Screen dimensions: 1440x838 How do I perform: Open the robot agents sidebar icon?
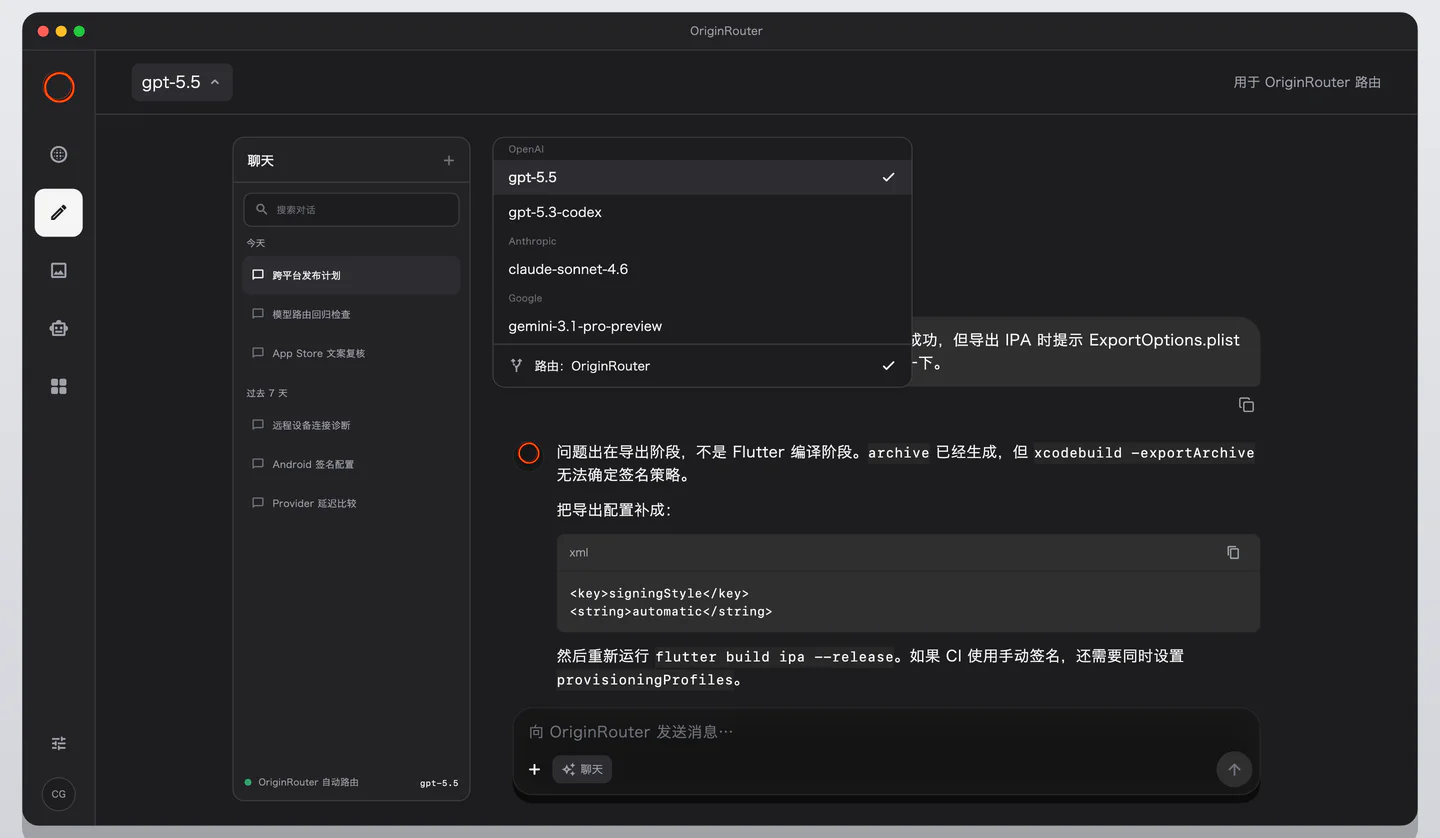click(59, 328)
